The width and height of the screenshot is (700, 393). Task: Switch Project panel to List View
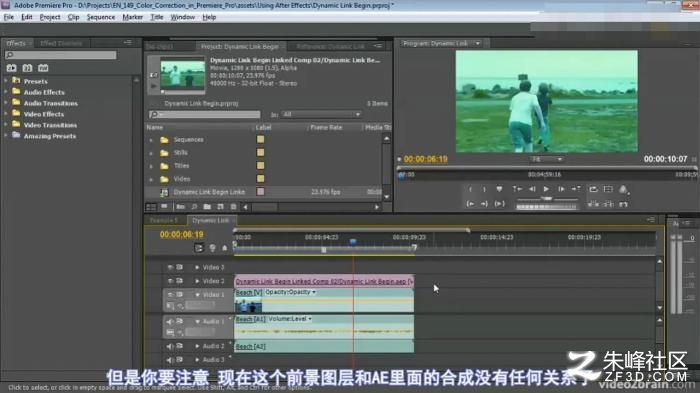[151, 207]
